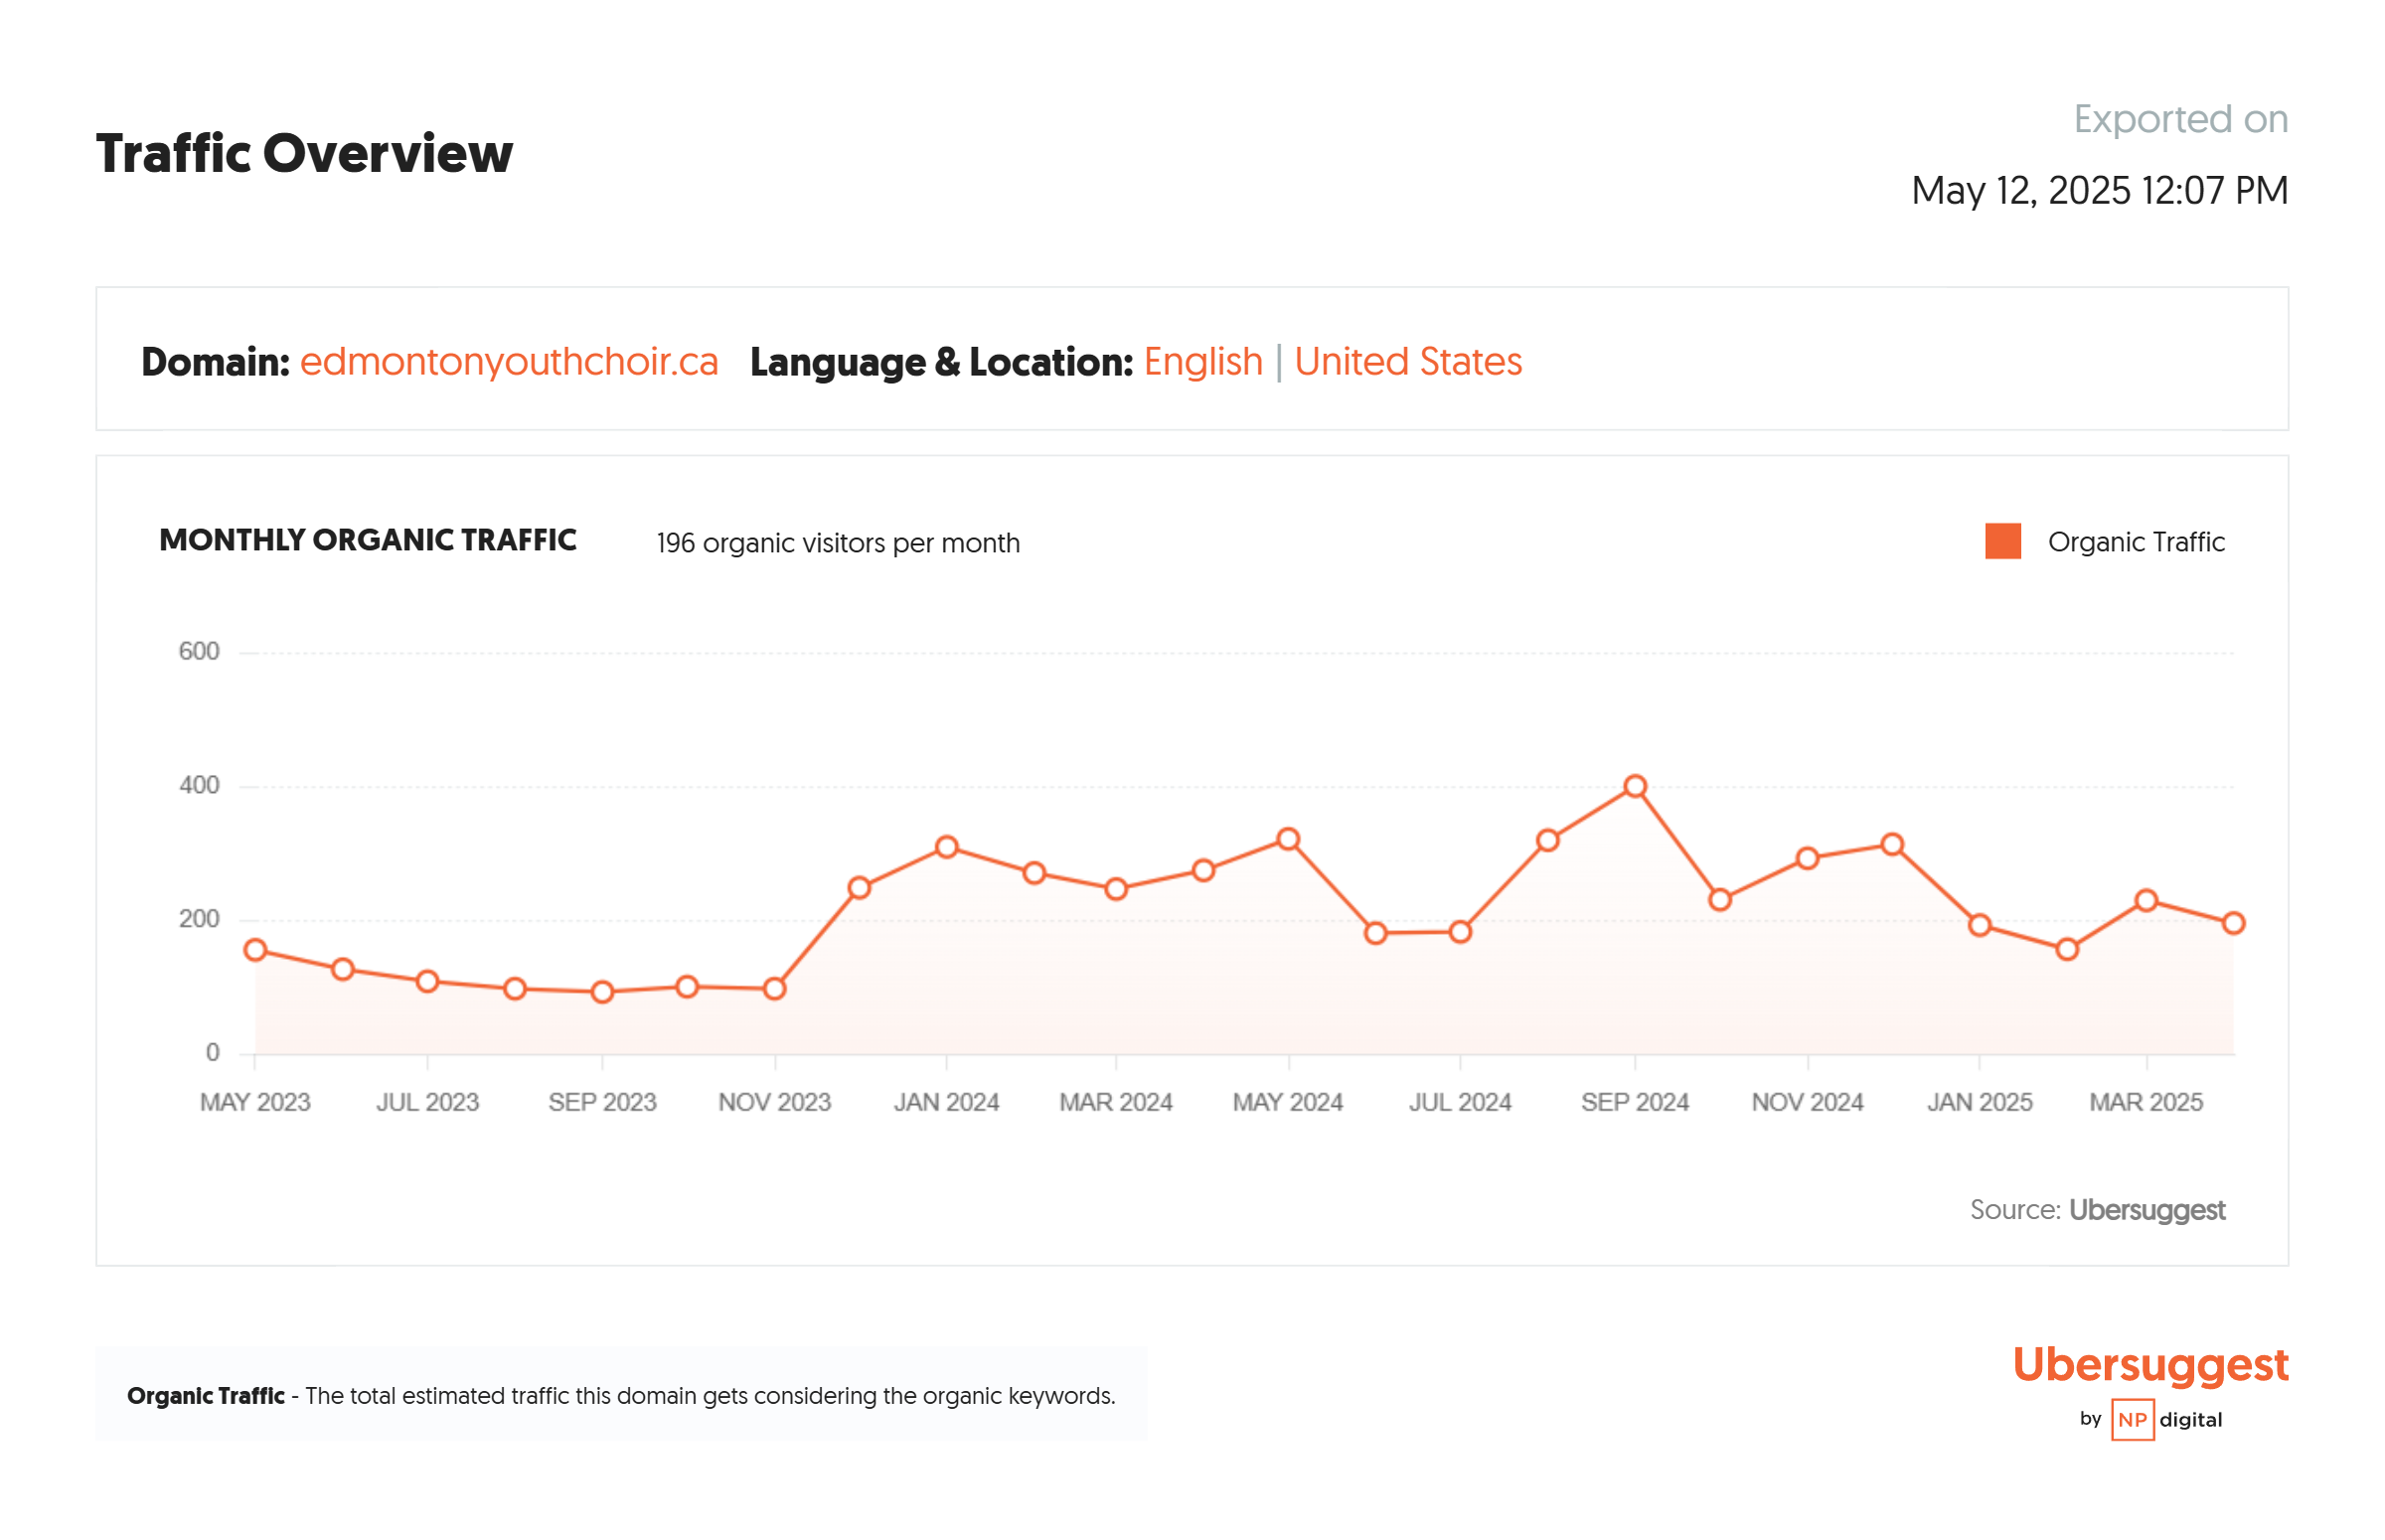Click the JAN 2024 data point marker
Image resolution: width=2385 pixels, height=1540 pixels.
click(946, 847)
